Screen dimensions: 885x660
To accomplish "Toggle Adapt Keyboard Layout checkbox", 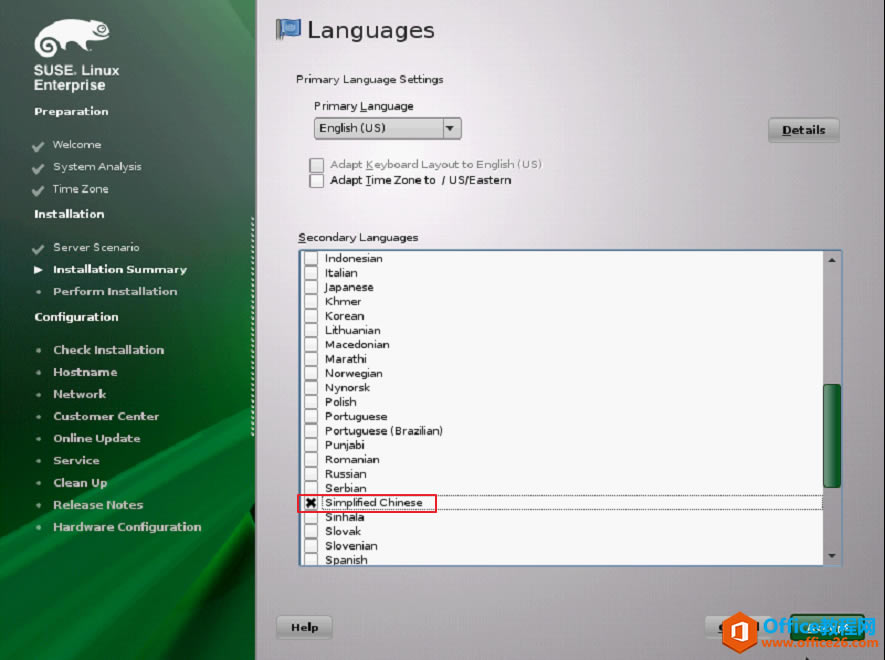I will (317, 164).
